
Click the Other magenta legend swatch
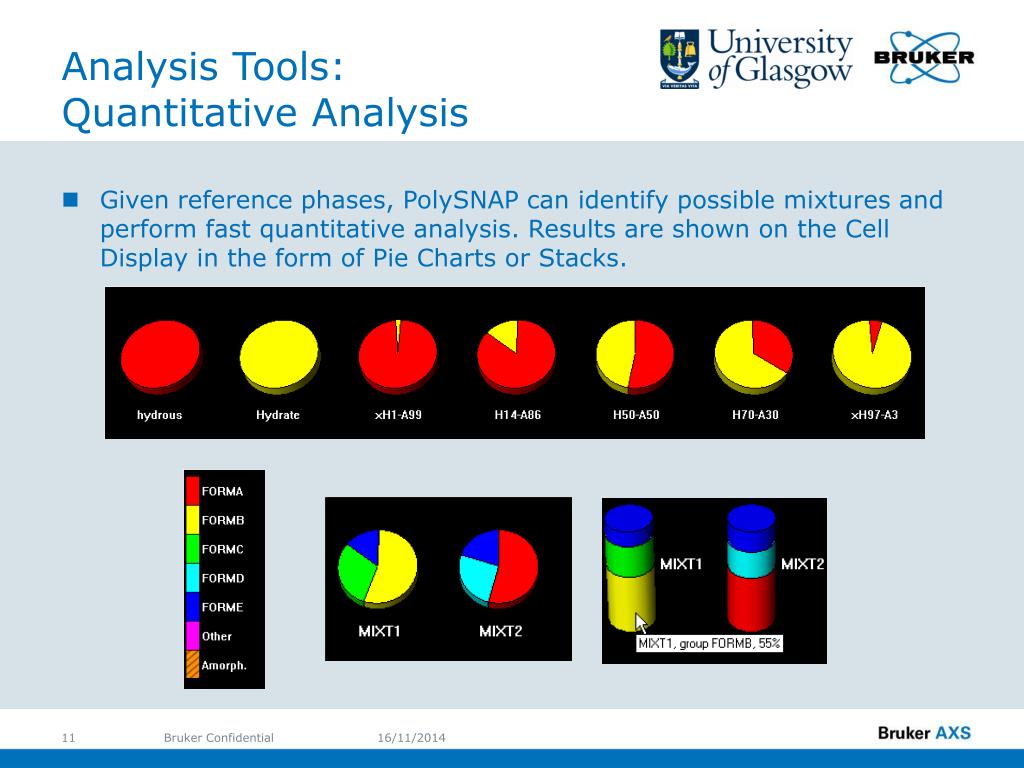[193, 635]
